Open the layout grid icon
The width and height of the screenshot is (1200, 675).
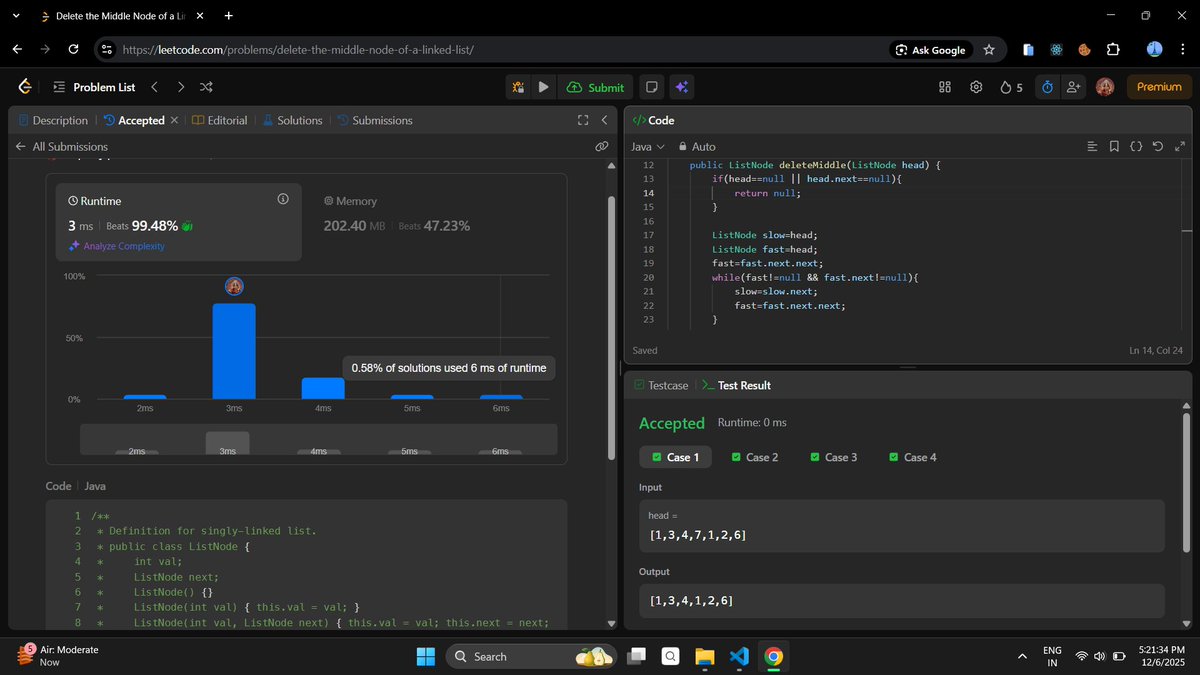coord(944,87)
